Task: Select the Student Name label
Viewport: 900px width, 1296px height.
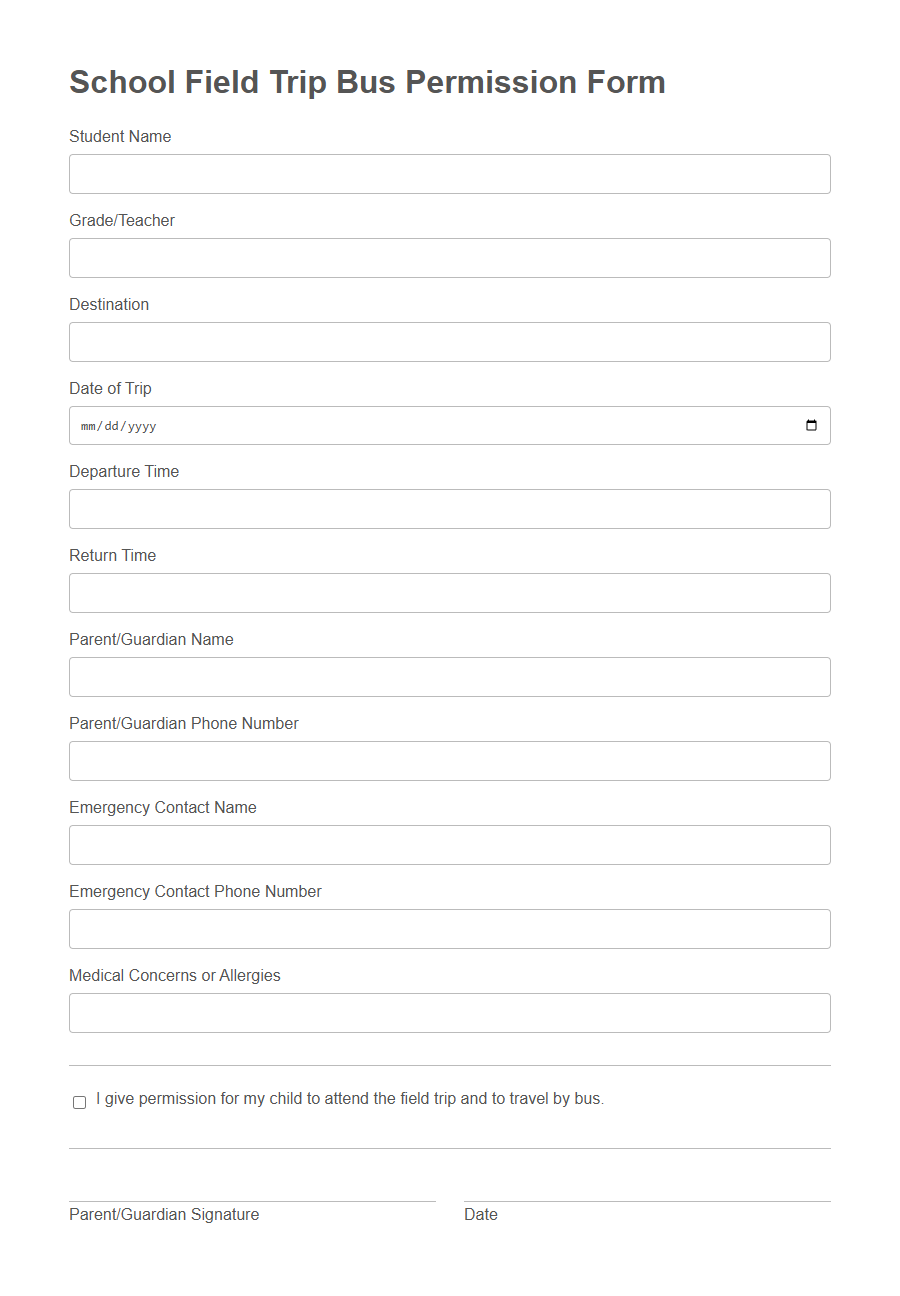Action: click(120, 136)
